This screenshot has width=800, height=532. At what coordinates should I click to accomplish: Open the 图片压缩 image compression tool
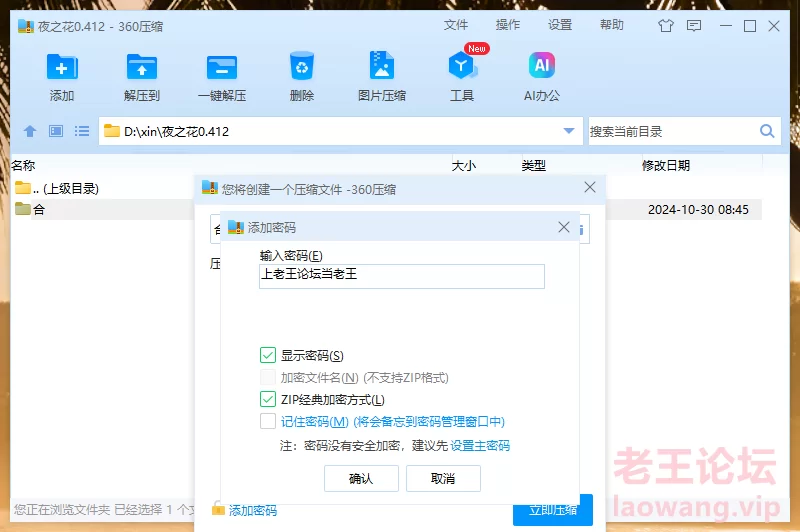coord(382,65)
